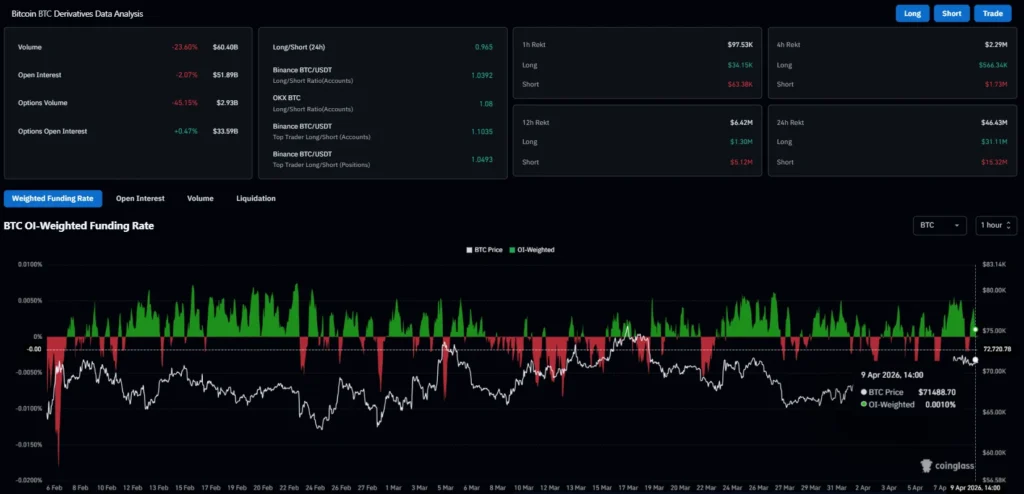Click the Short button

[x=951, y=14]
